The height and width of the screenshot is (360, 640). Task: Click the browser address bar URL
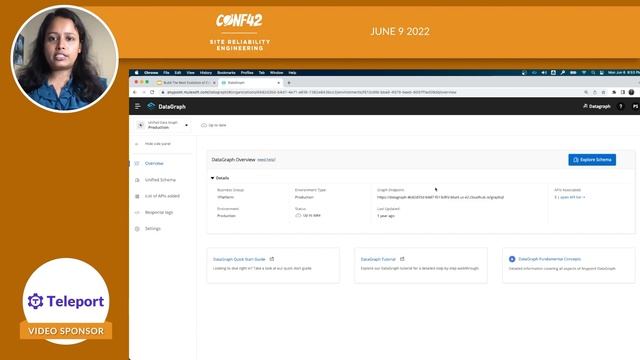[311, 92]
